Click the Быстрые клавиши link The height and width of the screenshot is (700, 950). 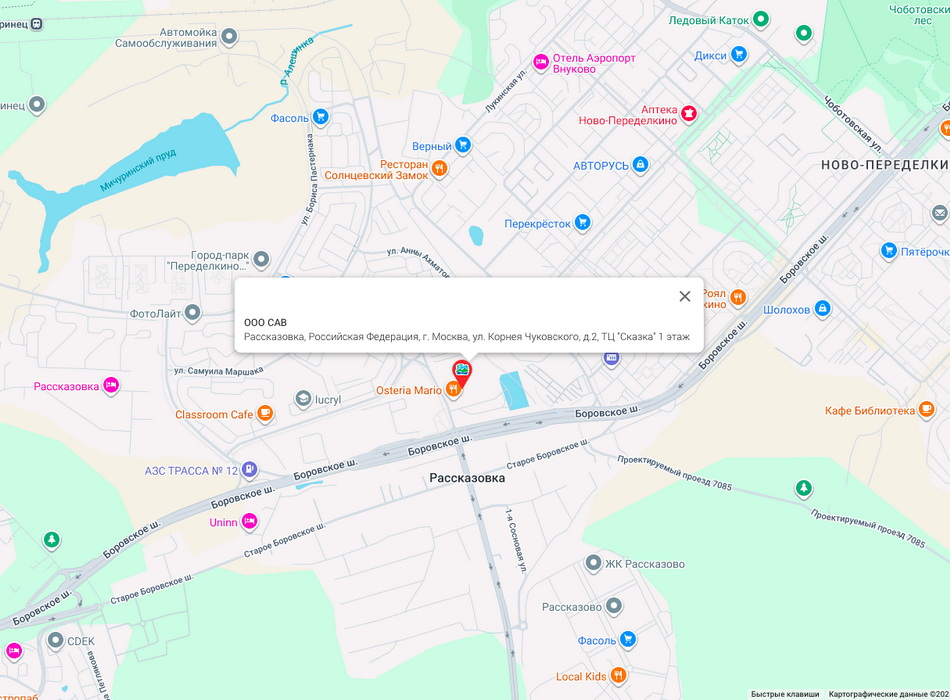point(785,694)
